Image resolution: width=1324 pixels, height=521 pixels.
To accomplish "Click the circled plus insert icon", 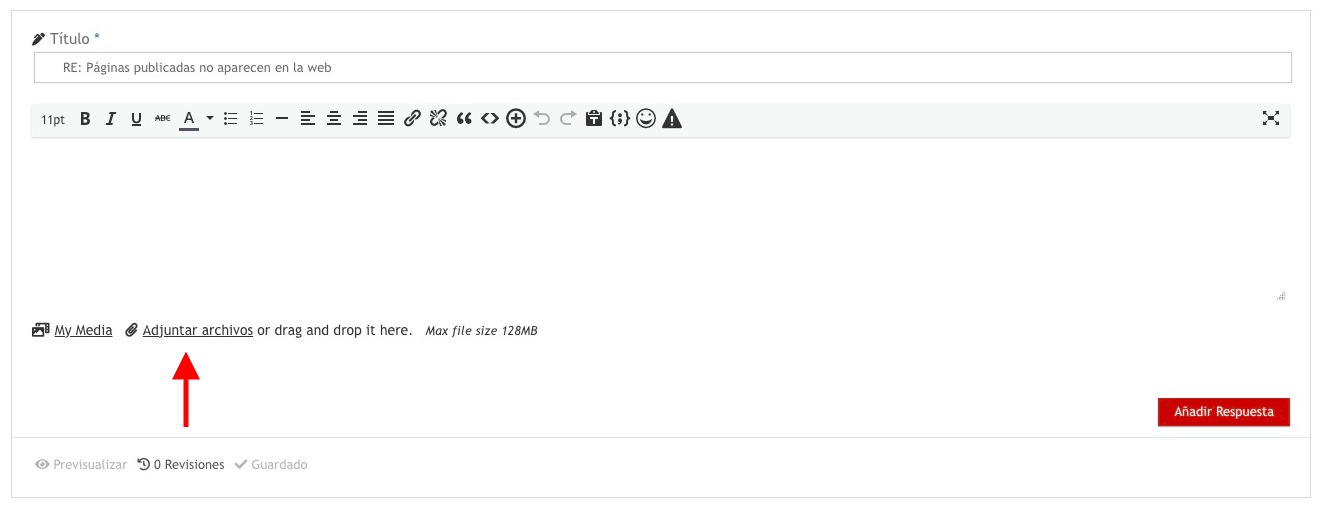I will coord(516,119).
